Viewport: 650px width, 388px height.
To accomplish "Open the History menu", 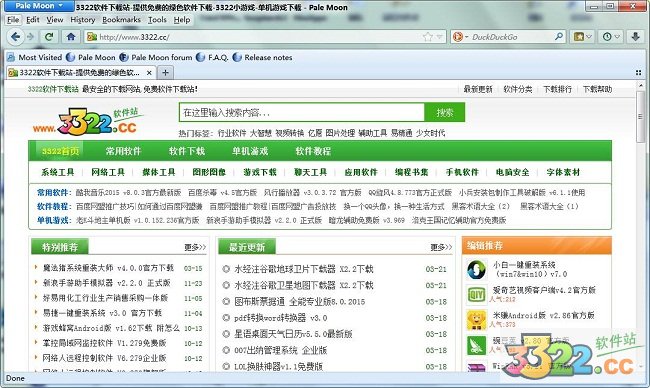I will pos(82,19).
